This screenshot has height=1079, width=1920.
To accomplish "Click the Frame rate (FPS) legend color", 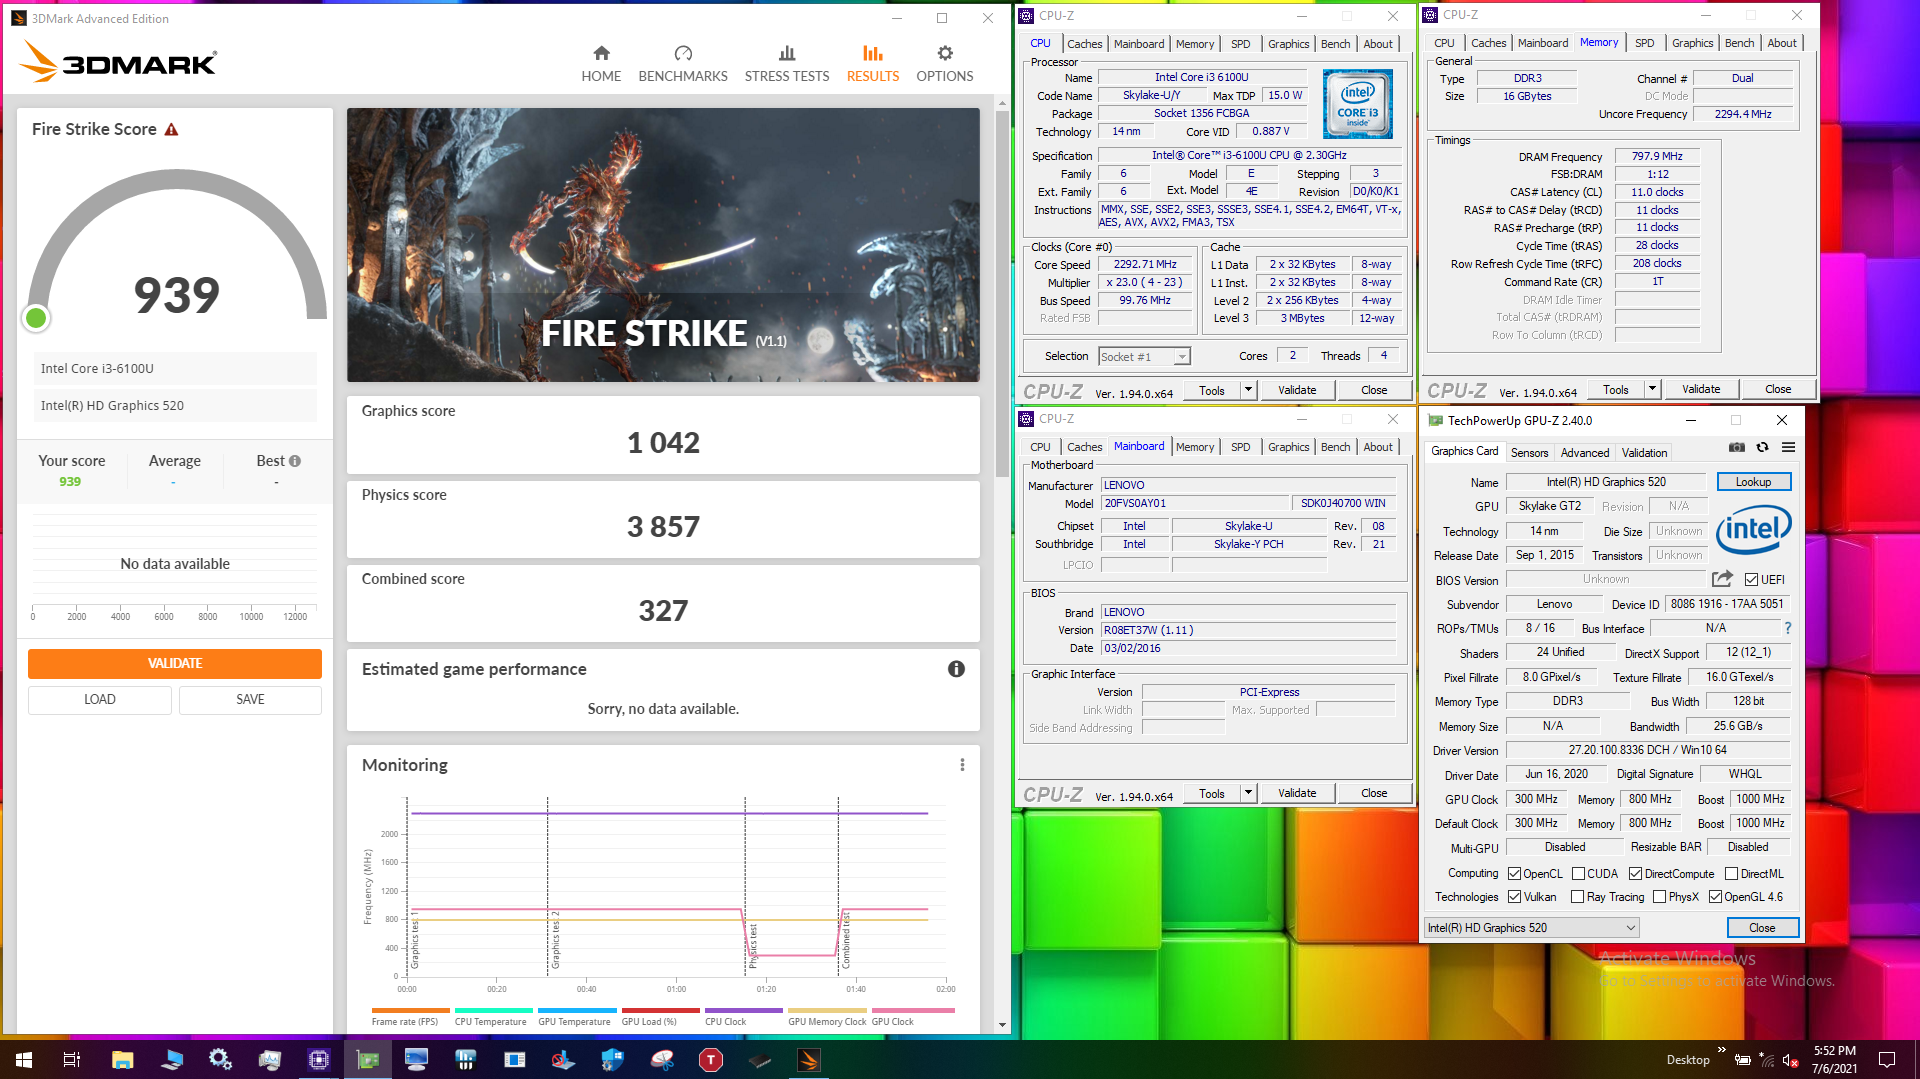I will [x=410, y=1011].
